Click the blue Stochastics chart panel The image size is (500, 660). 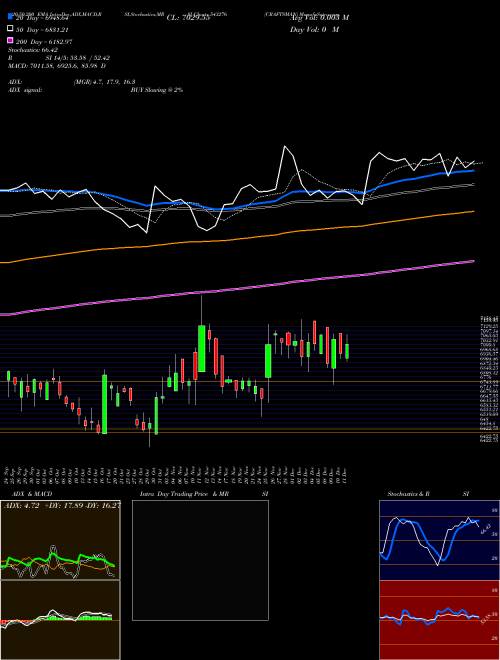point(439,540)
